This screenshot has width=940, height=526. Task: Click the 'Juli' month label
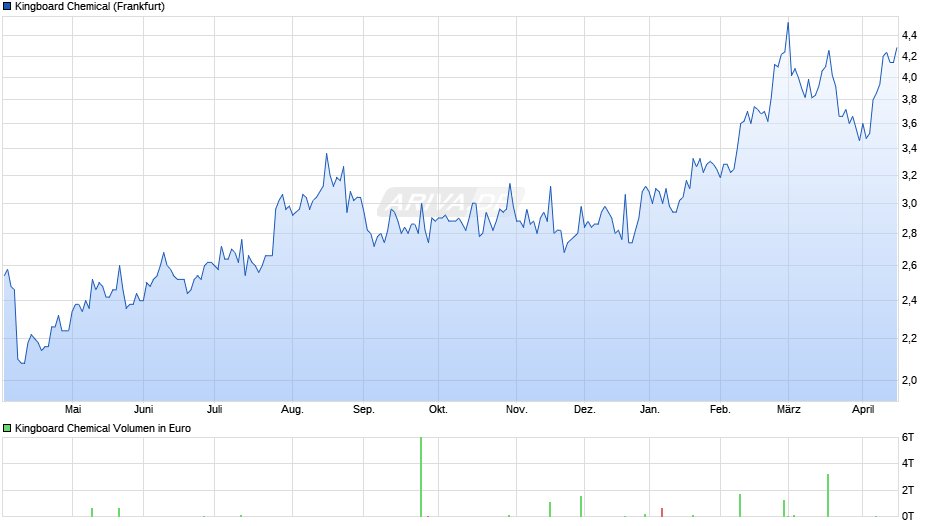215,410
